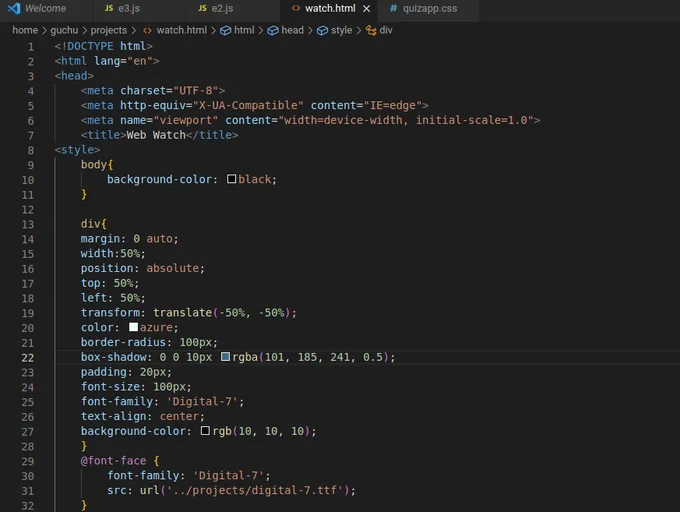Click the JS icon on the e3.js tab

(x=109, y=8)
